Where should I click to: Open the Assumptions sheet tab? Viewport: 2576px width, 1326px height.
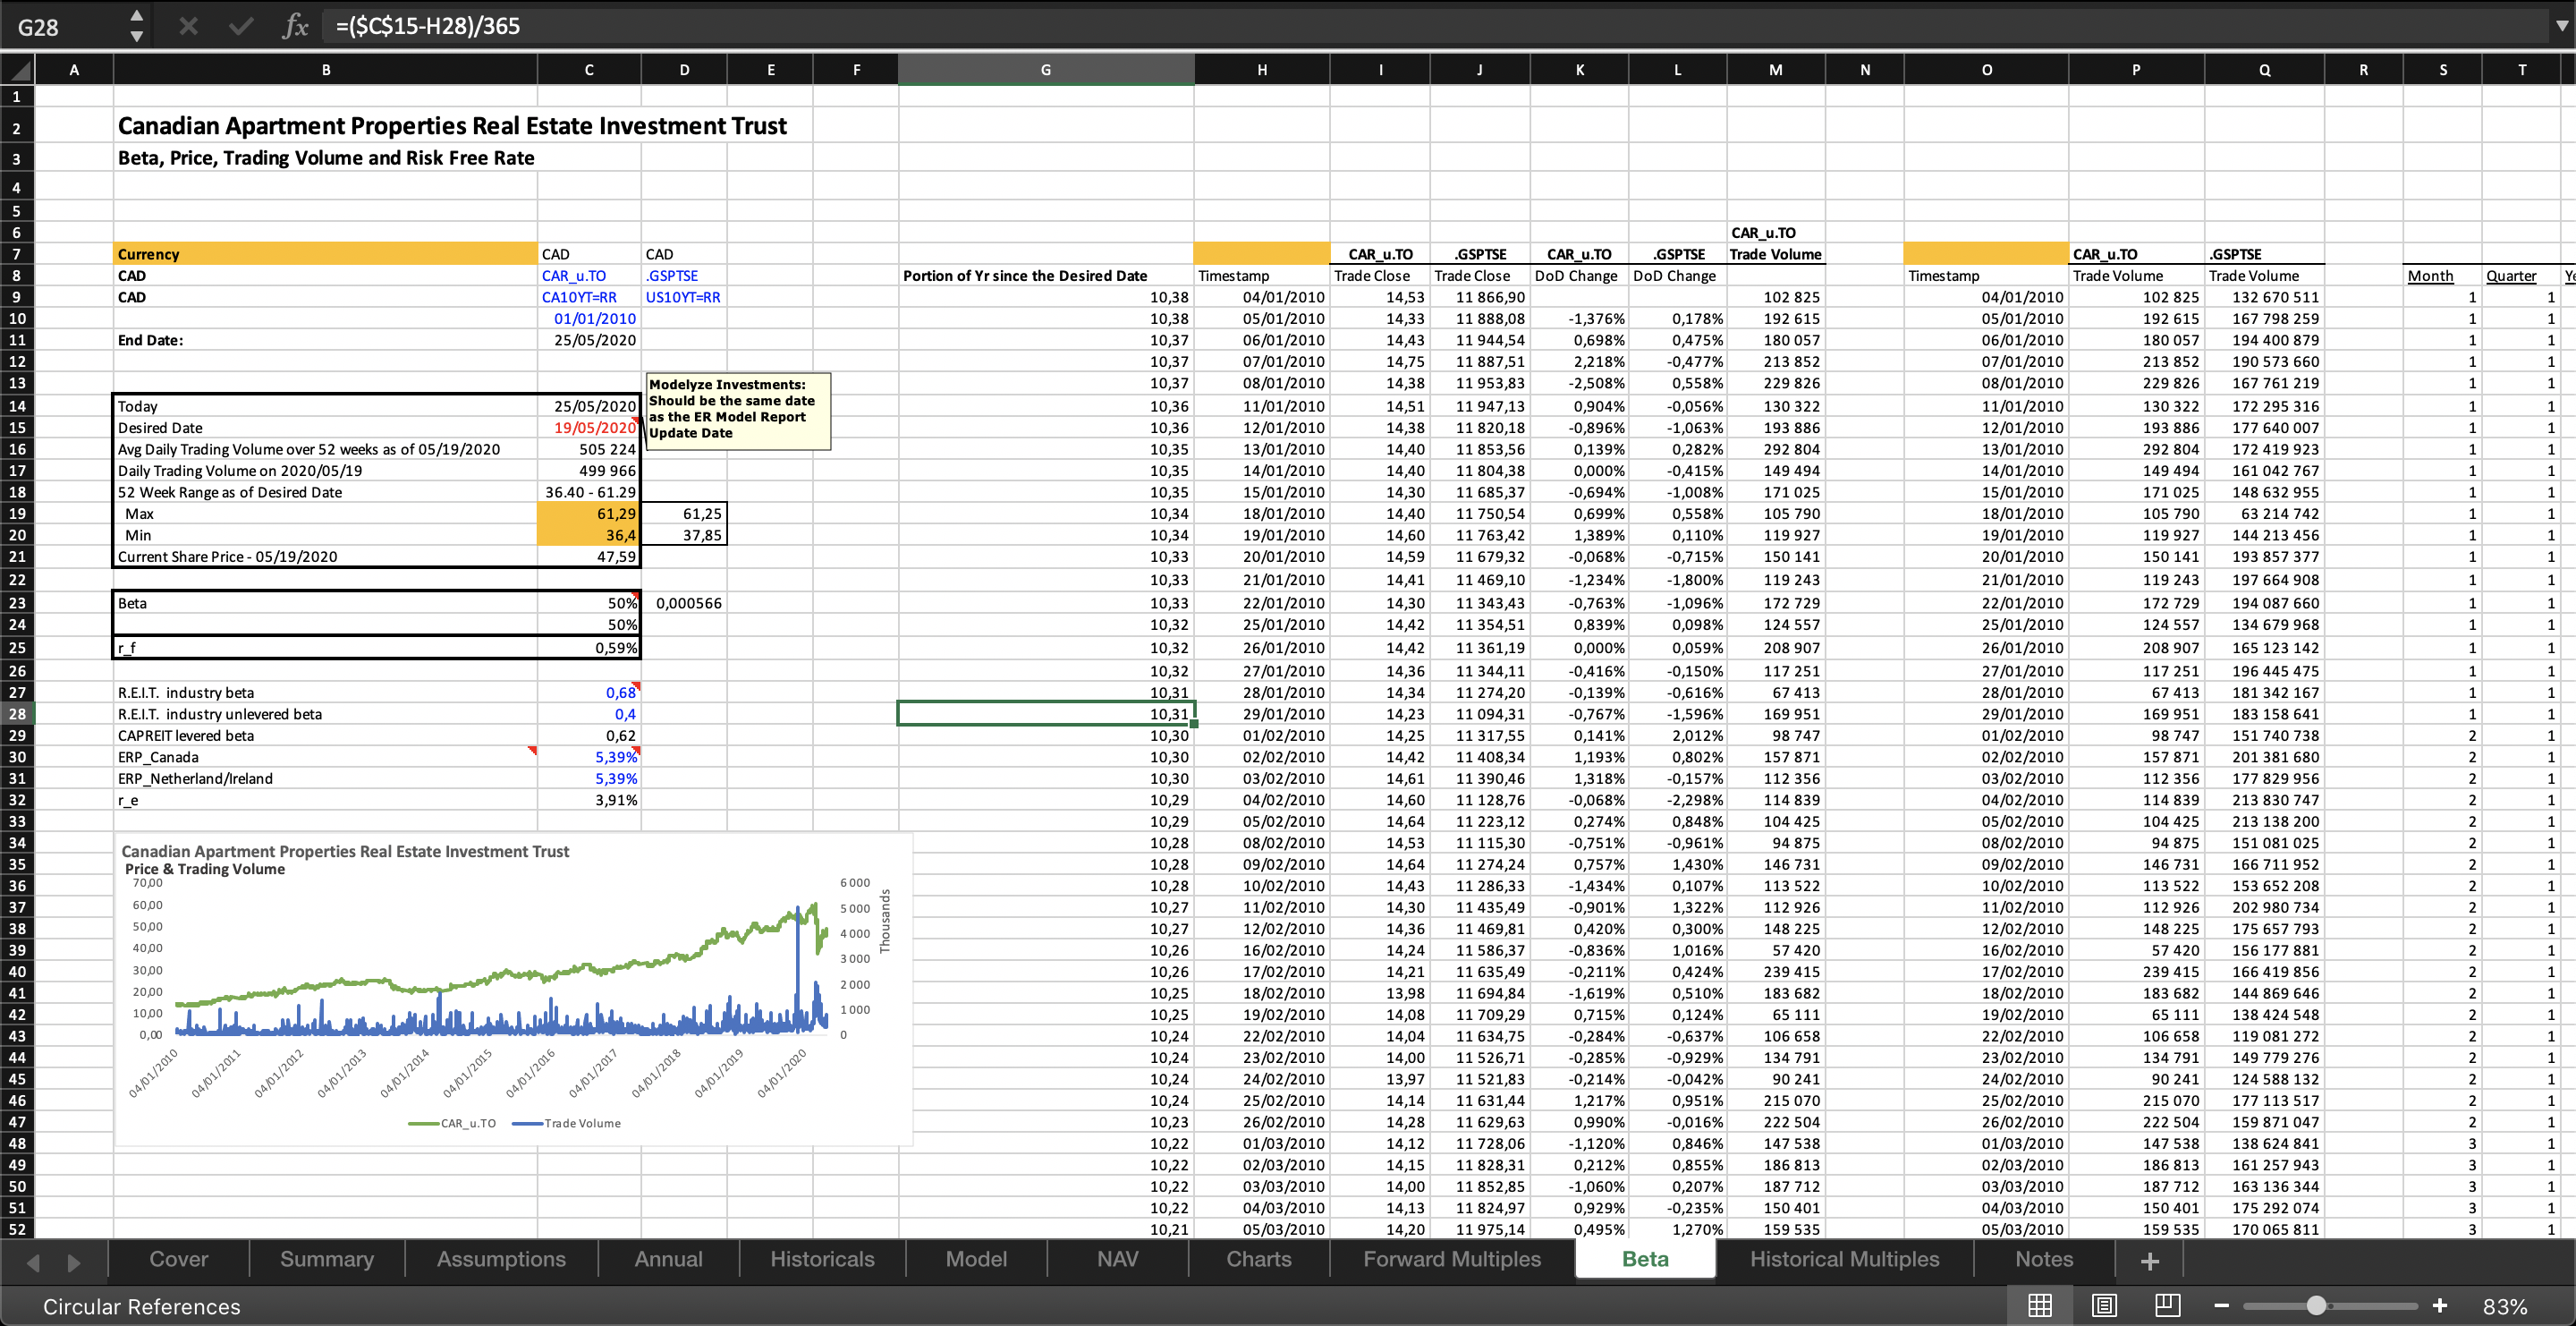[501, 1259]
